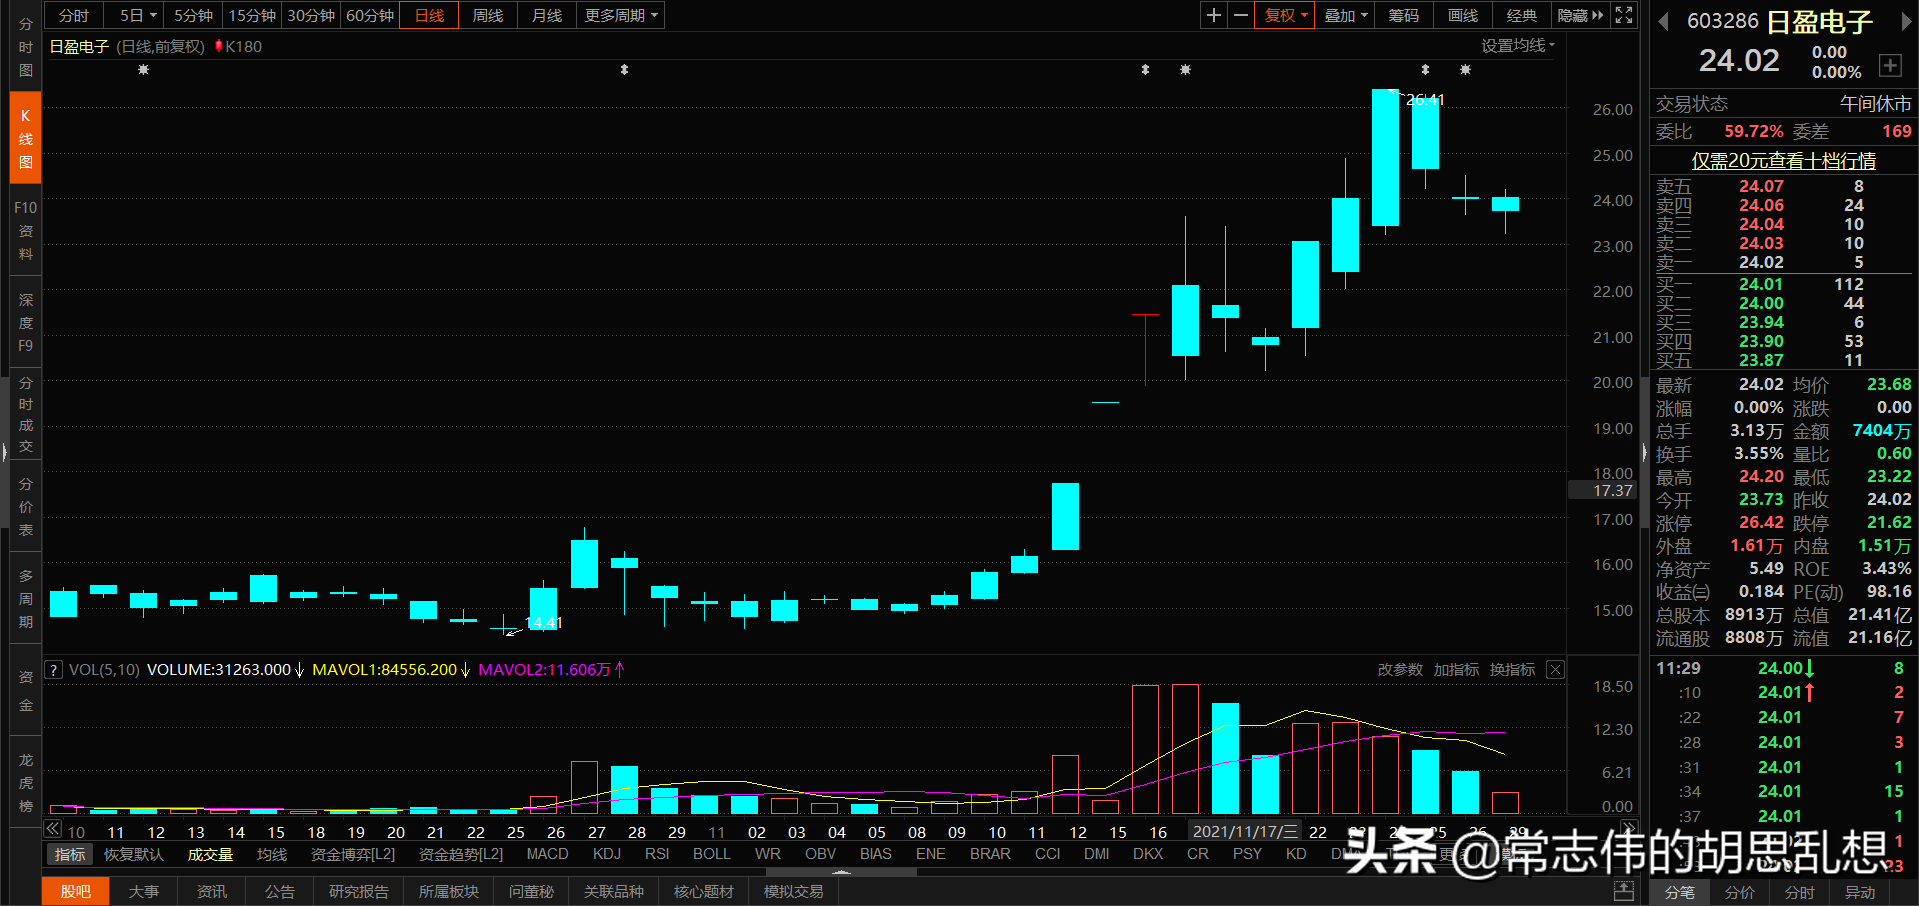The image size is (1919, 906).
Task: Open the 股吧 tab at the bottom
Action: click(75, 891)
